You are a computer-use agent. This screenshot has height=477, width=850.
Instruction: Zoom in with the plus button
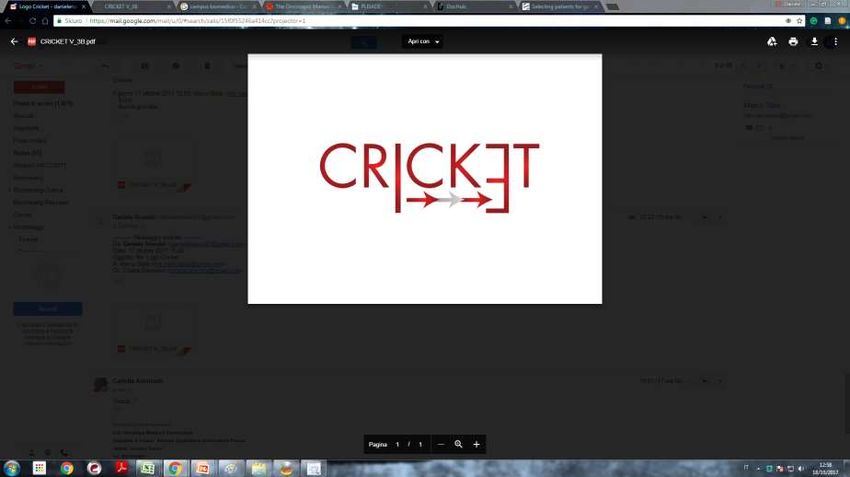coord(476,444)
